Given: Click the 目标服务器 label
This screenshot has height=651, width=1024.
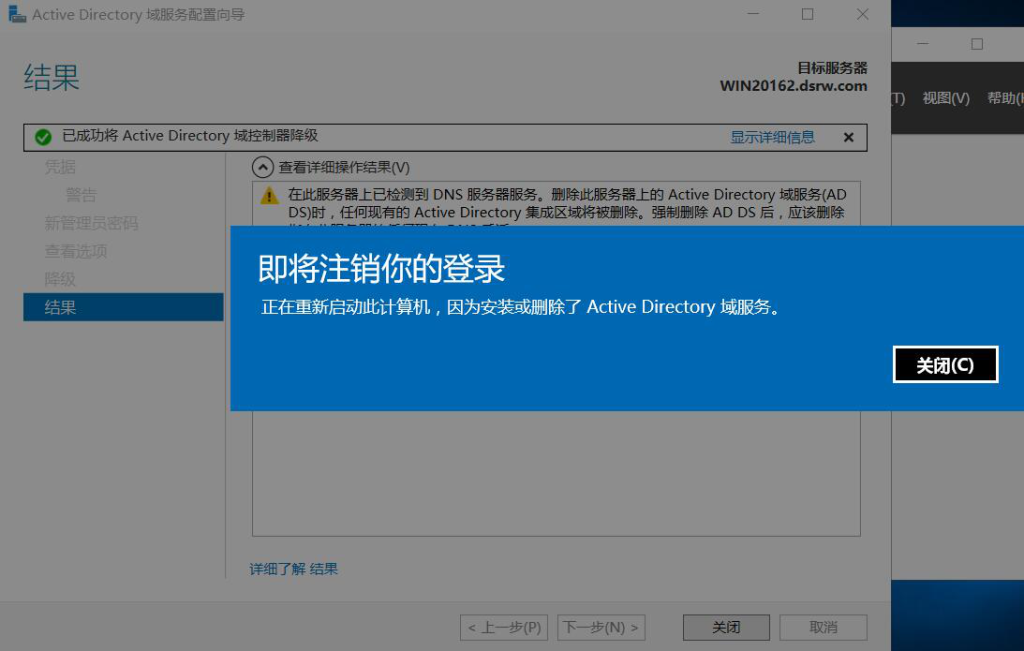Looking at the screenshot, I should (x=832, y=68).
